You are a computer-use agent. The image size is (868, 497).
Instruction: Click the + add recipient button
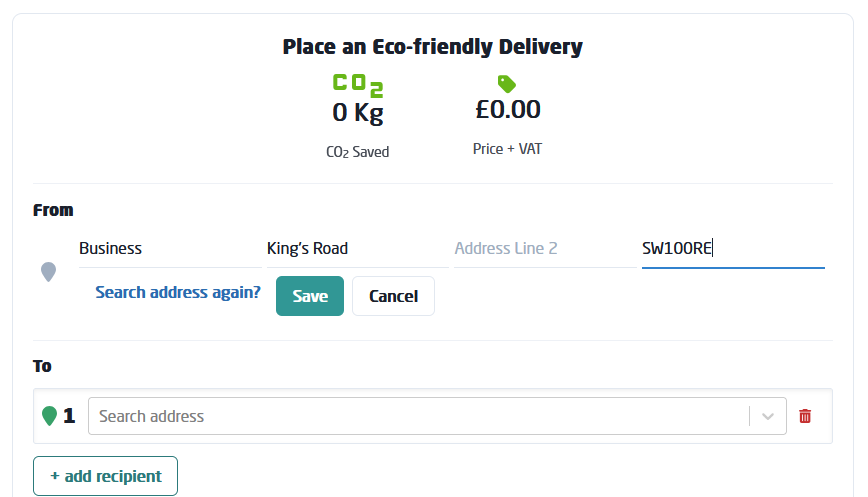[x=105, y=476]
